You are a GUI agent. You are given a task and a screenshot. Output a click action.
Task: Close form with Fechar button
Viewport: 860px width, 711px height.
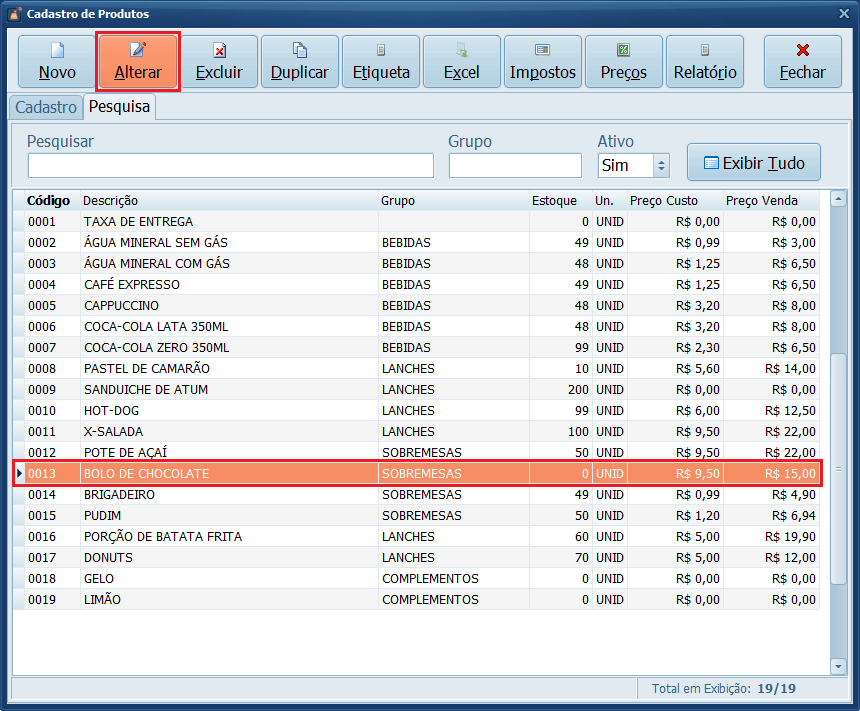click(x=802, y=62)
